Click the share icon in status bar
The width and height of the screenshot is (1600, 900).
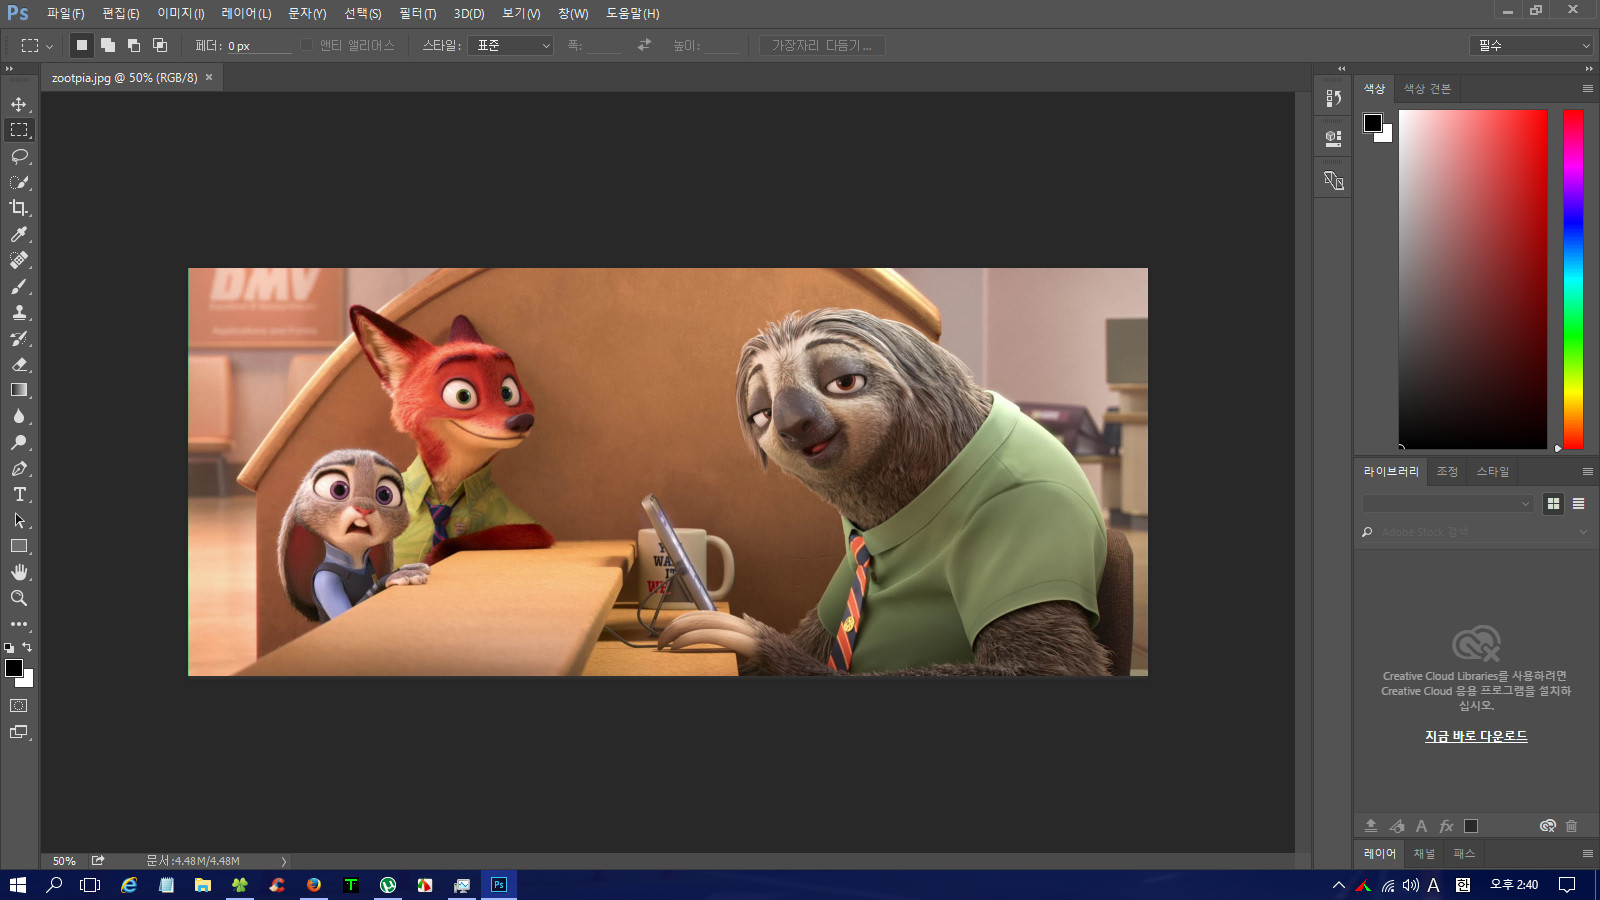[x=98, y=860]
